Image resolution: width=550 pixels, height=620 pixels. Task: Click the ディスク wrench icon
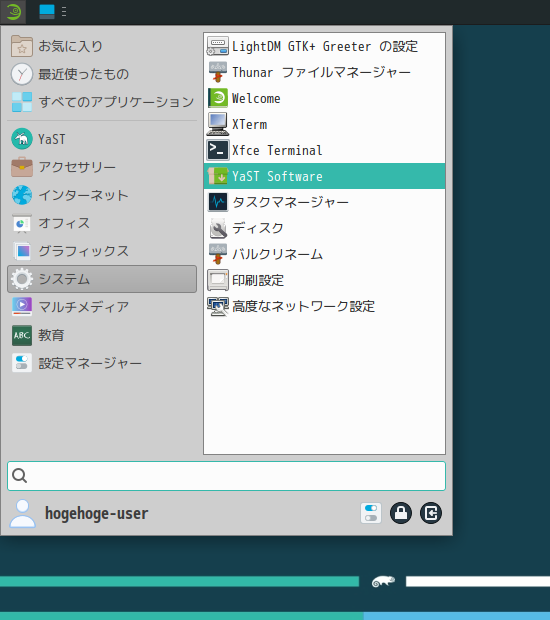click(218, 228)
